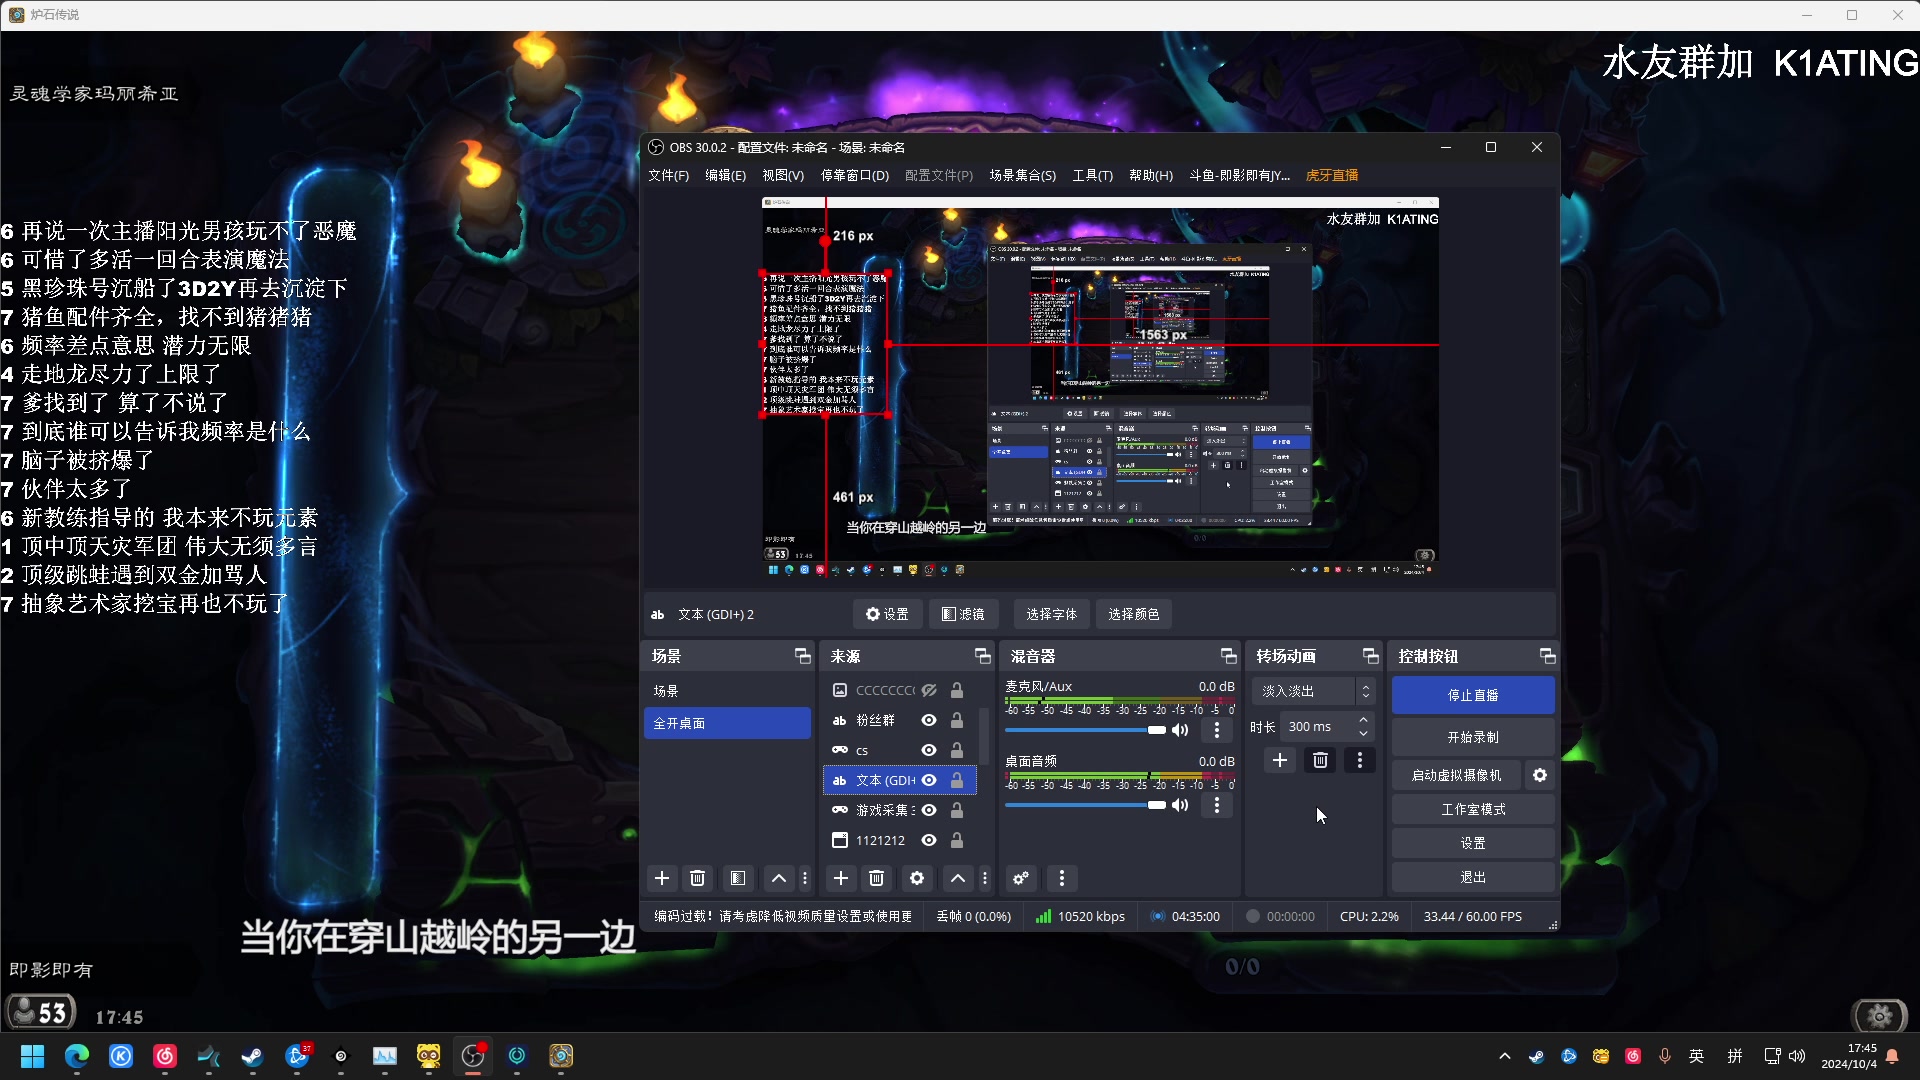
Task: Open the 停靠窗口(D) menu
Action: [x=855, y=175]
